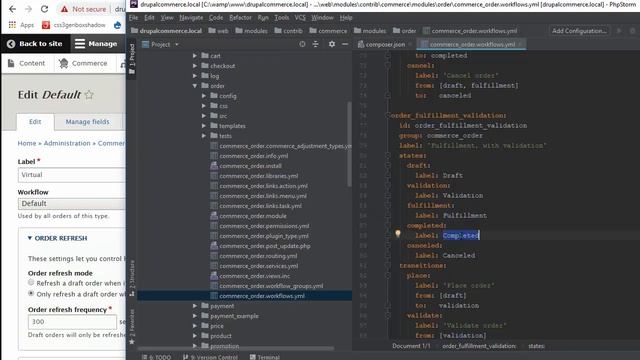Viewport: 640px width, 360px height.
Task: Click the Locate/scroll from source target icon
Action: click(302, 44)
